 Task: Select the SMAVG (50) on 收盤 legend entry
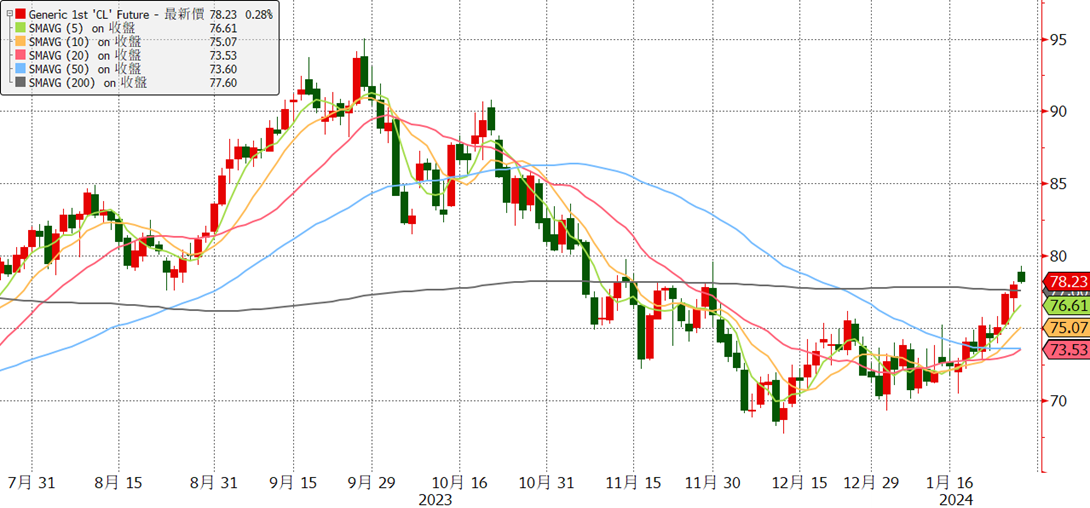(x=86, y=69)
